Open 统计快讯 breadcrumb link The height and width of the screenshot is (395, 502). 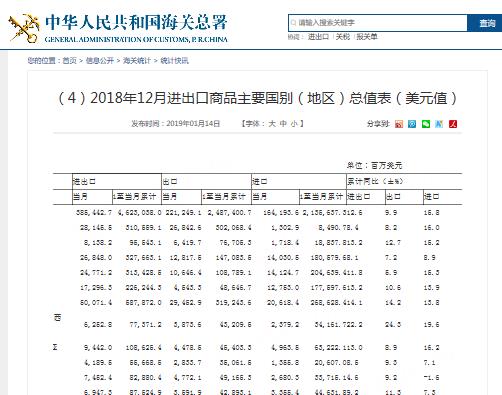[174, 61]
